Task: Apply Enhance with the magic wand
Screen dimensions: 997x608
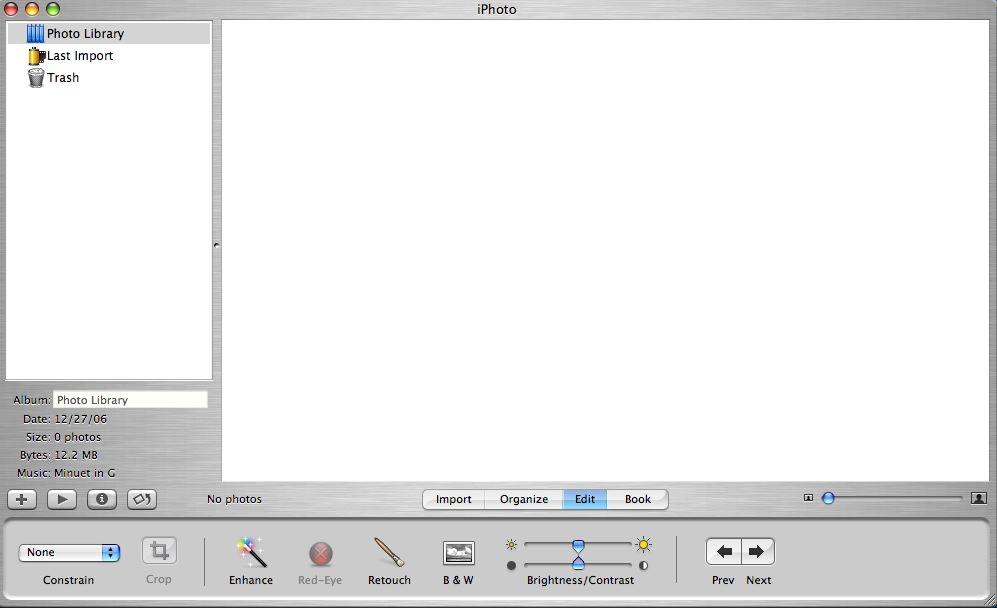Action: (x=251, y=552)
